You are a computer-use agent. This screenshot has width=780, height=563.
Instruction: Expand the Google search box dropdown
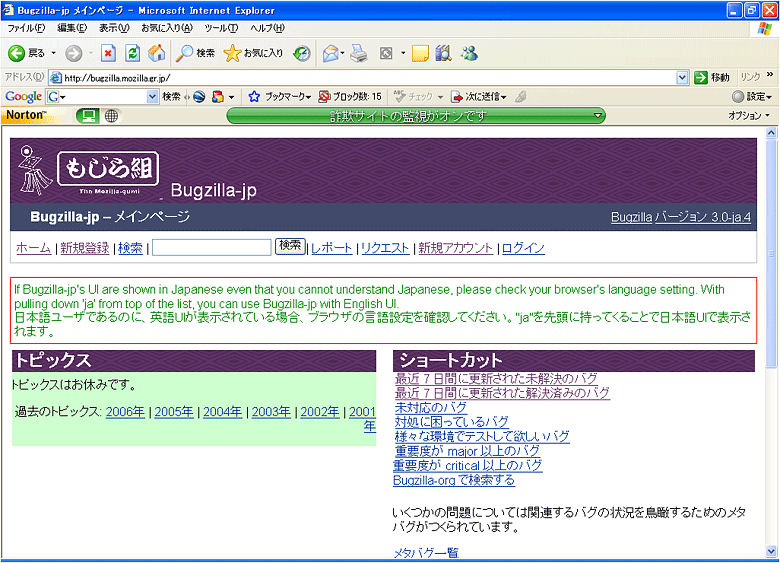click(x=152, y=96)
